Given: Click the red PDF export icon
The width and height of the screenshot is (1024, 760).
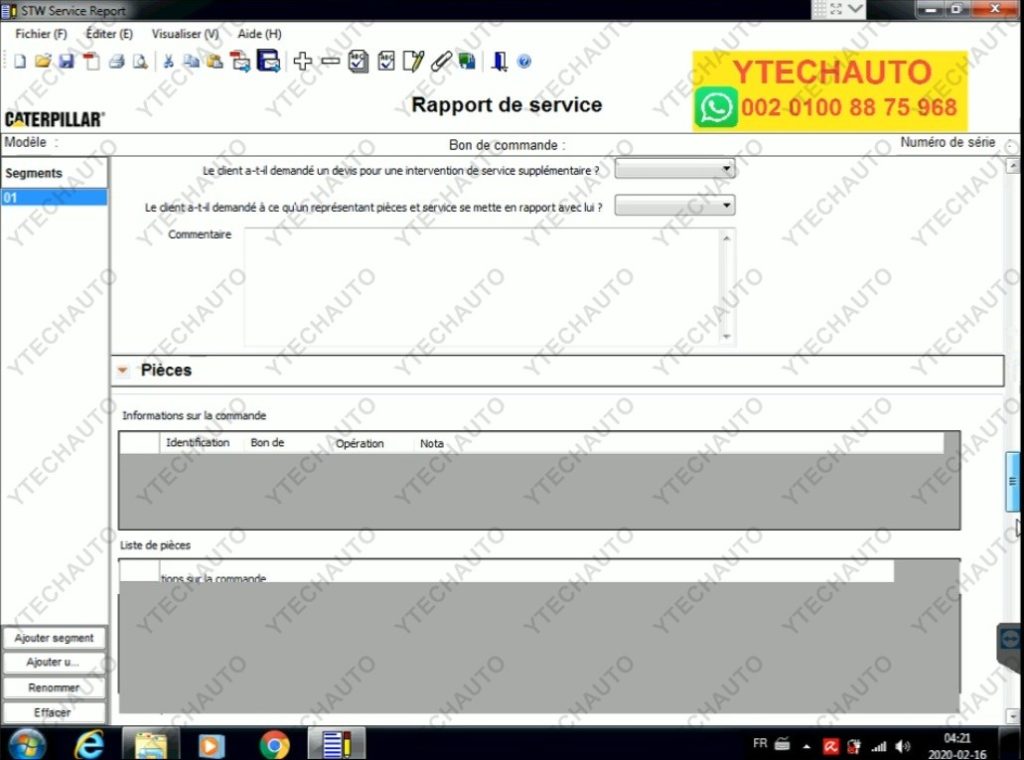Looking at the screenshot, I should [x=91, y=61].
